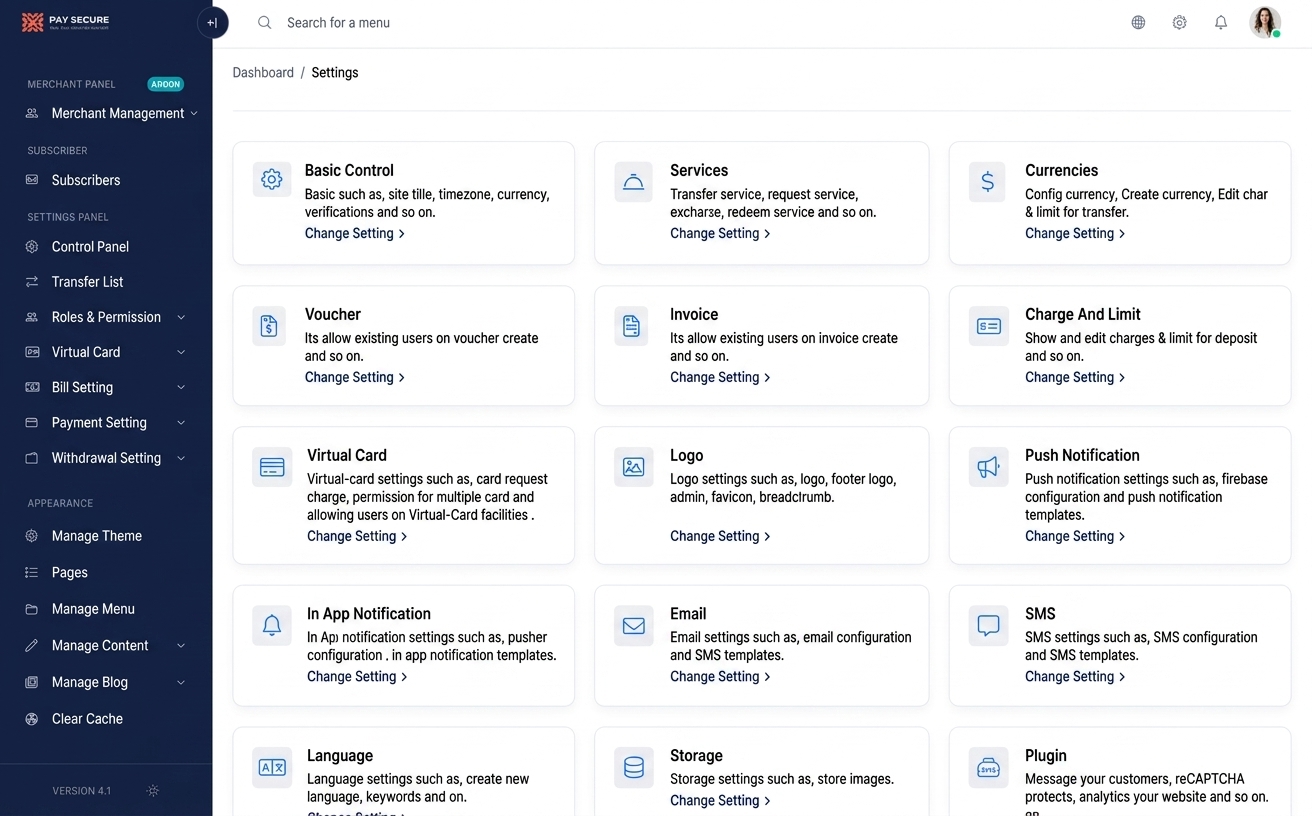Open Change Setting link for Invoice
The height and width of the screenshot is (816, 1312).
pyautogui.click(x=720, y=377)
